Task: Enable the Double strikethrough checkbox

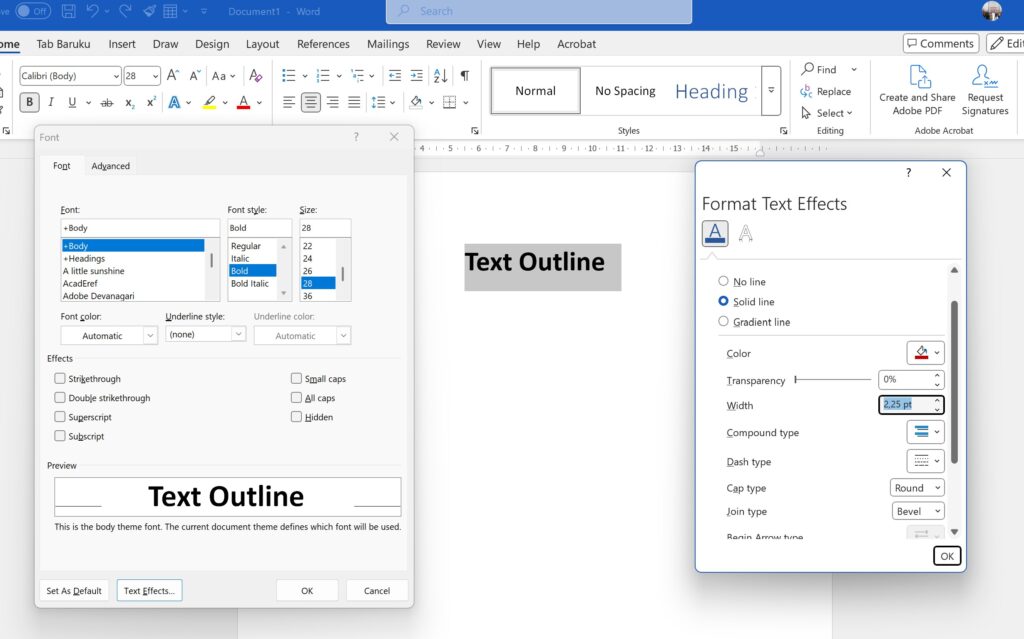Action: pos(60,397)
